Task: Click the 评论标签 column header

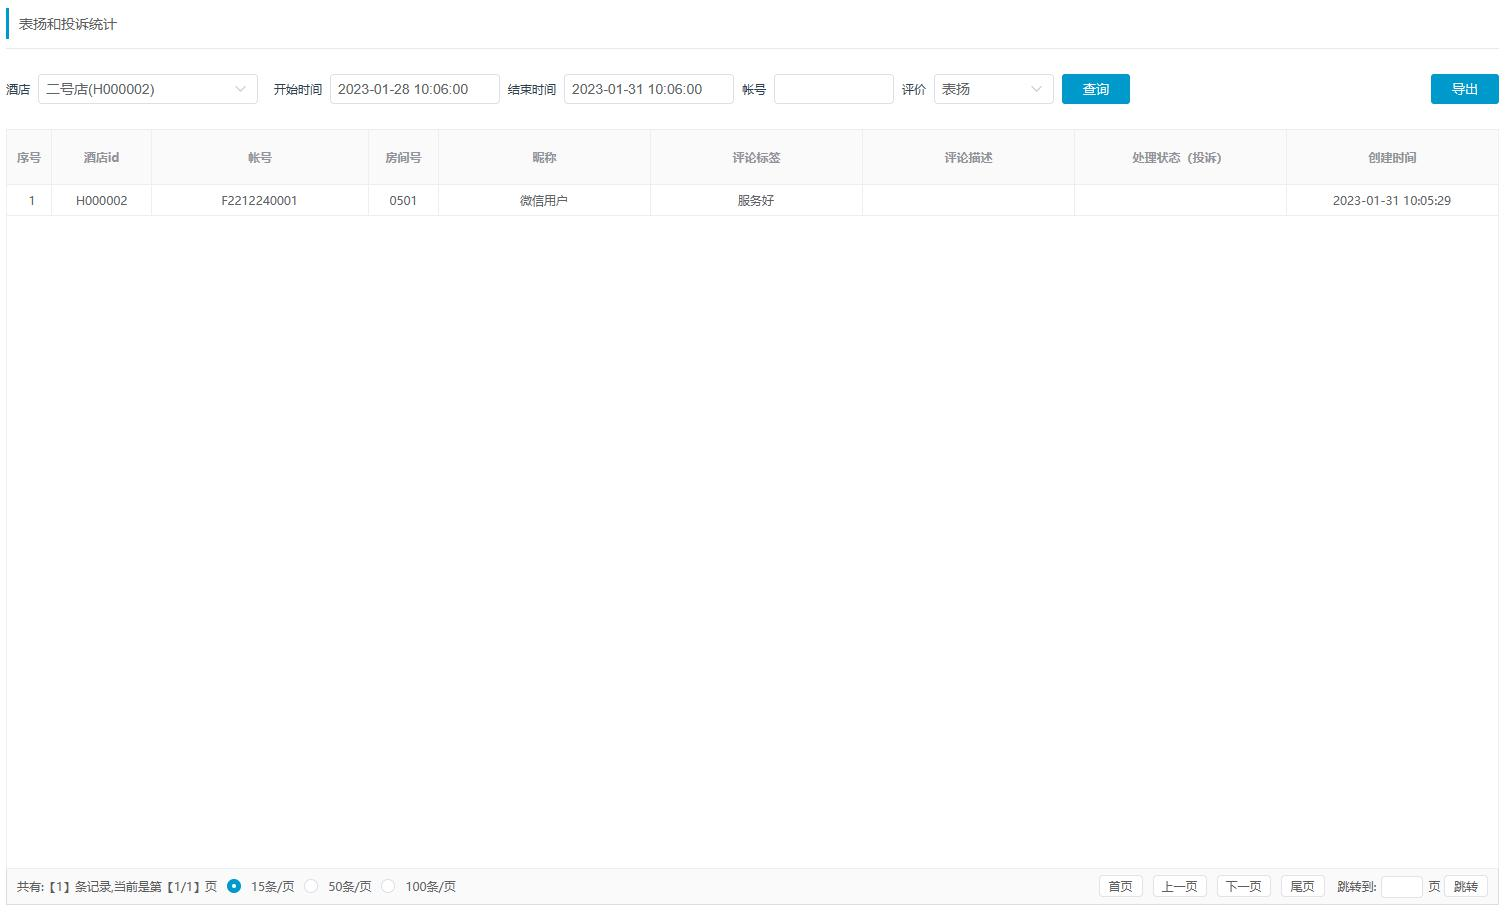Action: coord(756,158)
